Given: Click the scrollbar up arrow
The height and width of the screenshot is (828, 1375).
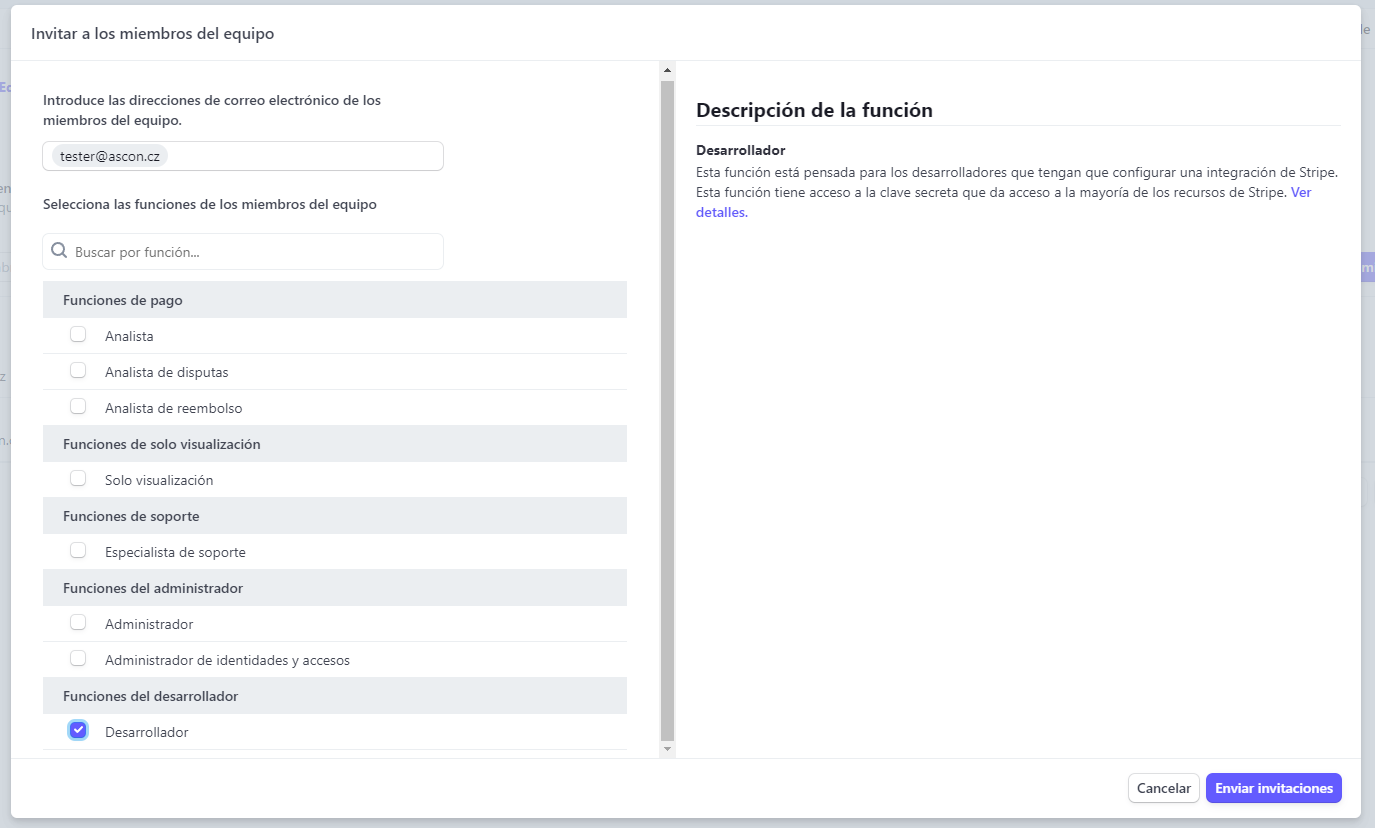Looking at the screenshot, I should click(x=668, y=70).
